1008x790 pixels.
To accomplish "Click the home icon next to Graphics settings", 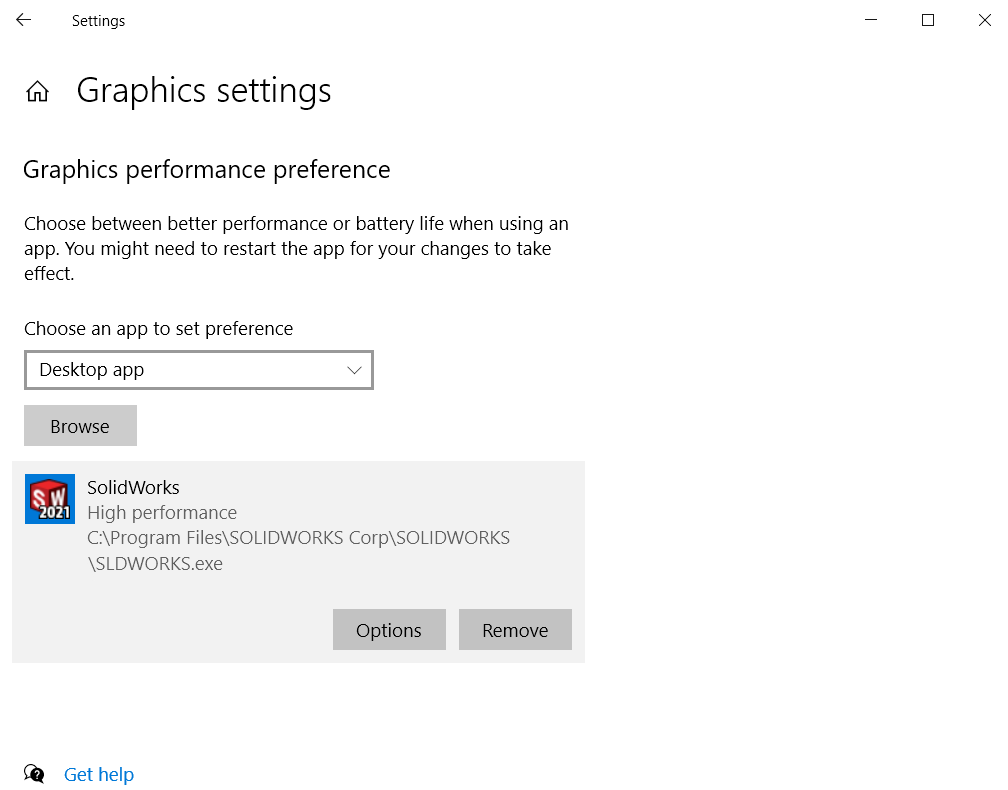I will point(37,91).
